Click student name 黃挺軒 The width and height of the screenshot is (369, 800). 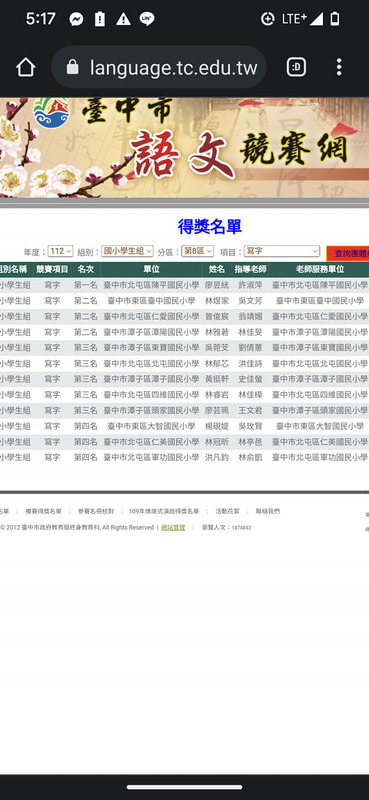tap(217, 379)
